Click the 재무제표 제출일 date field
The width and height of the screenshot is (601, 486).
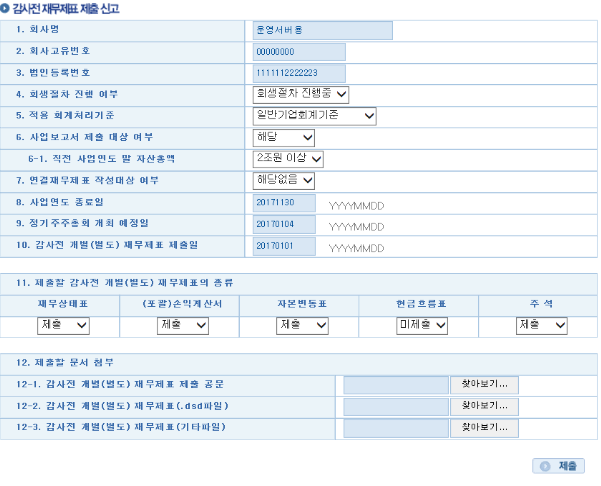click(284, 246)
